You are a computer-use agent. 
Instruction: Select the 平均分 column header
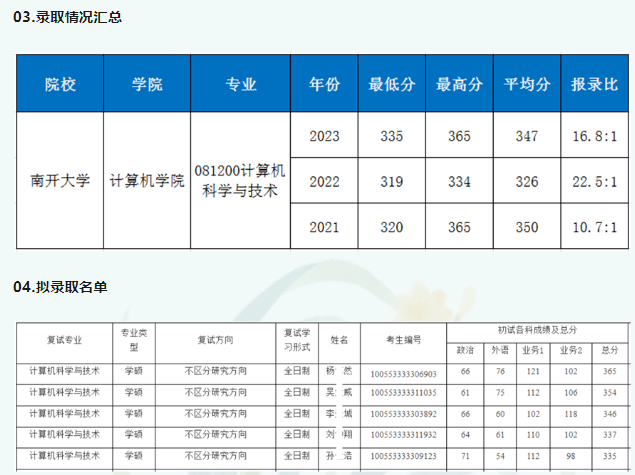(527, 84)
